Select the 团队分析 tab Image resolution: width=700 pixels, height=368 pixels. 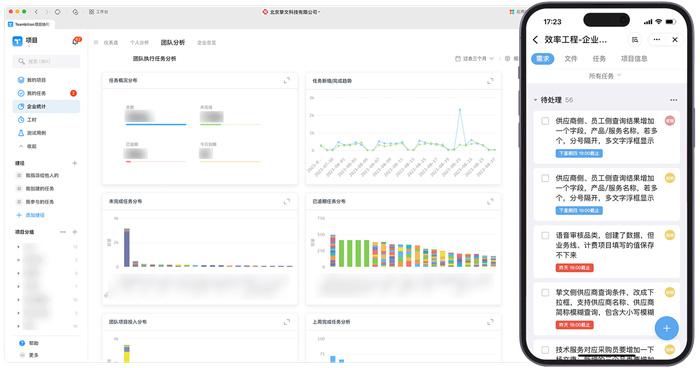173,42
